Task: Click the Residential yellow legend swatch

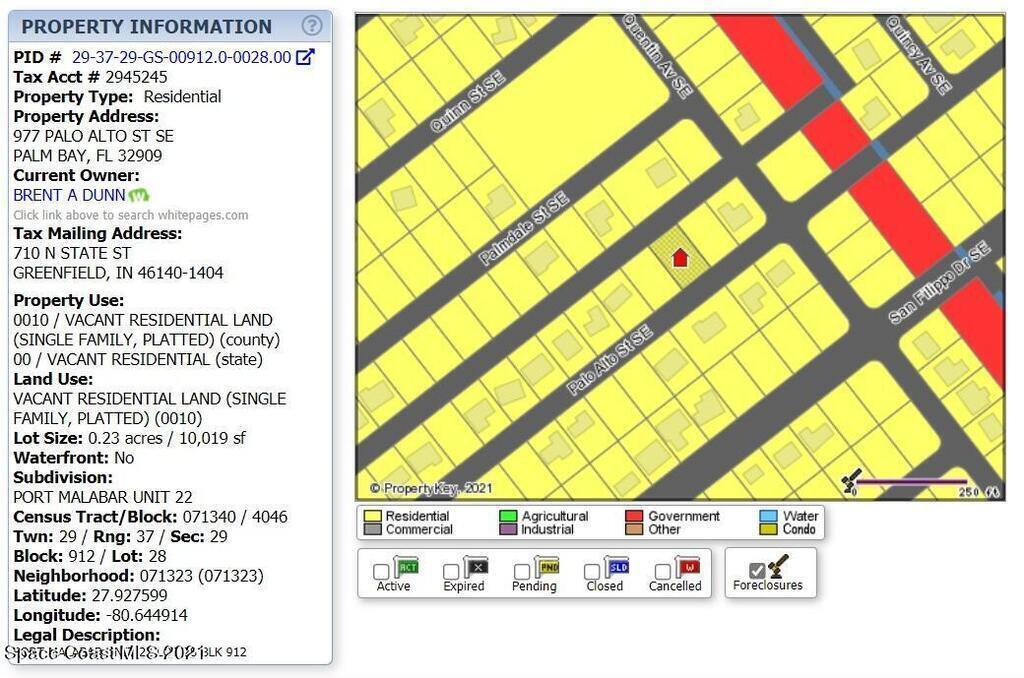Action: [x=372, y=517]
